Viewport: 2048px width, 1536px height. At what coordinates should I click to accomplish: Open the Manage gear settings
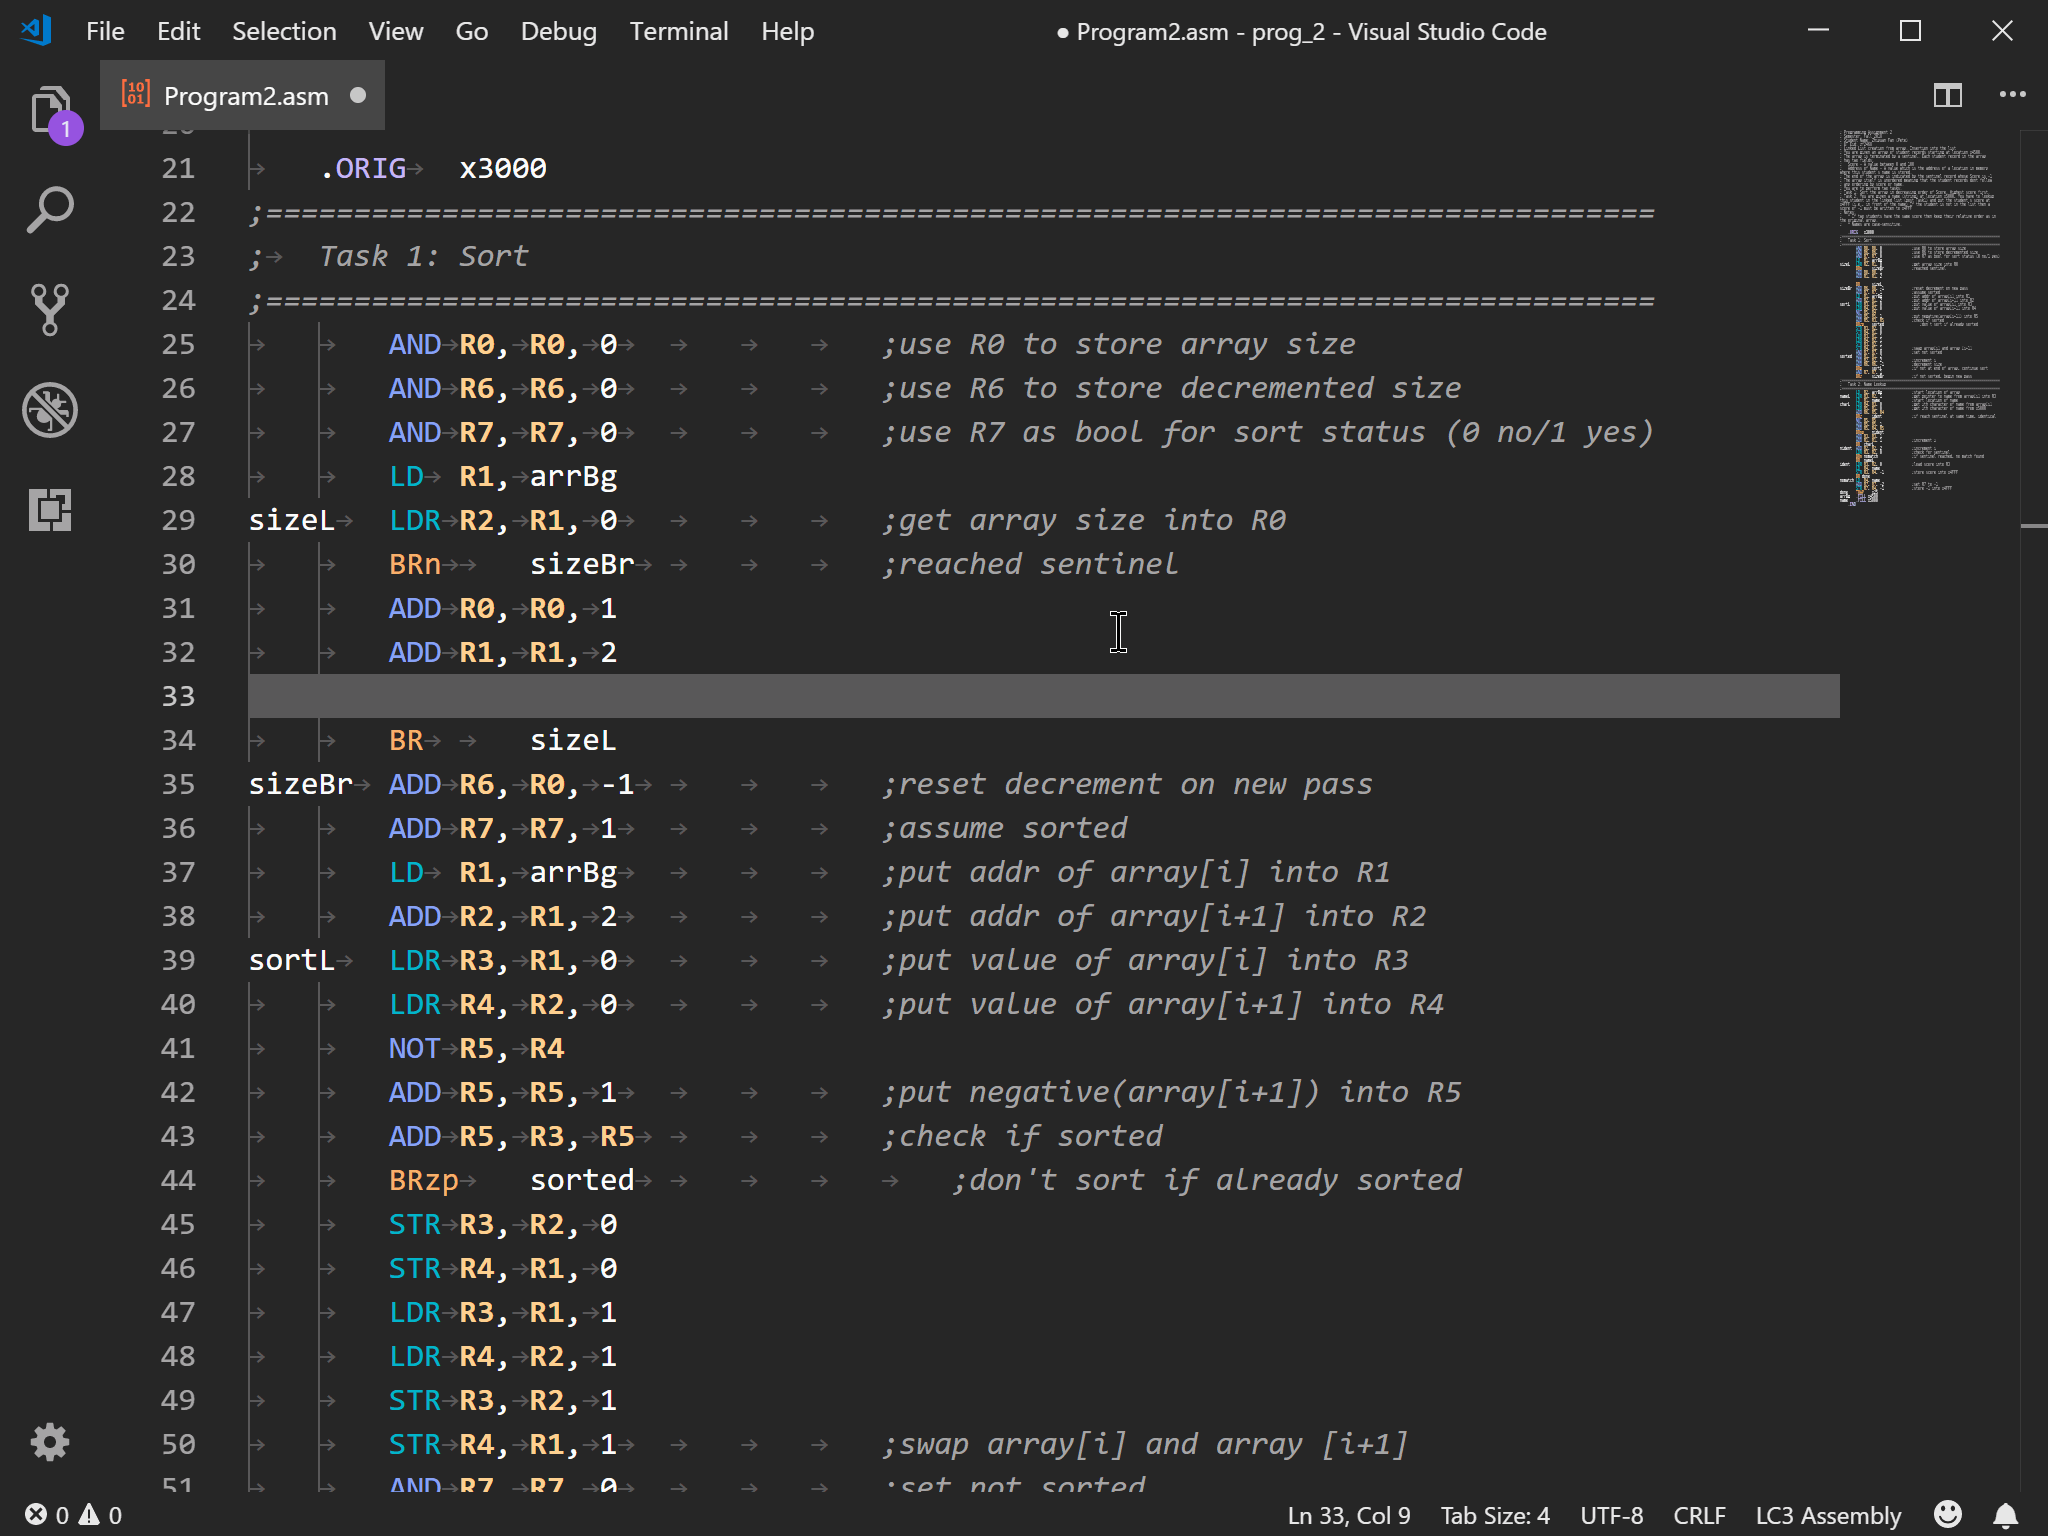point(49,1441)
